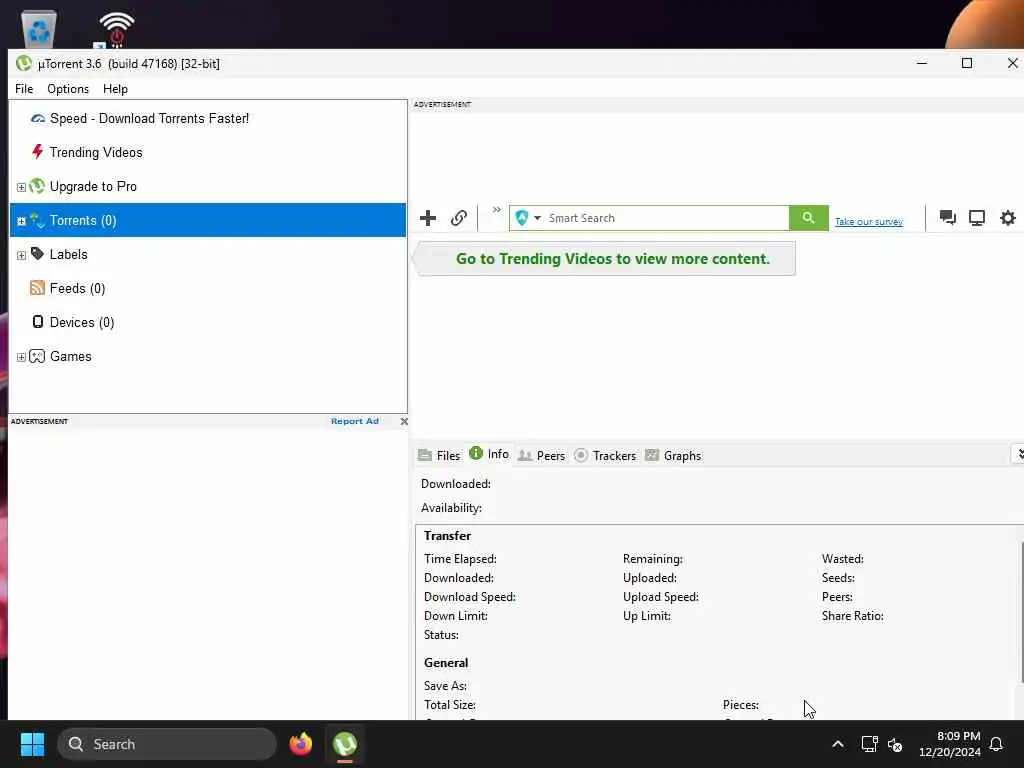
Task: Open the Recycle Bin desktop icon
Action: pyautogui.click(x=39, y=29)
